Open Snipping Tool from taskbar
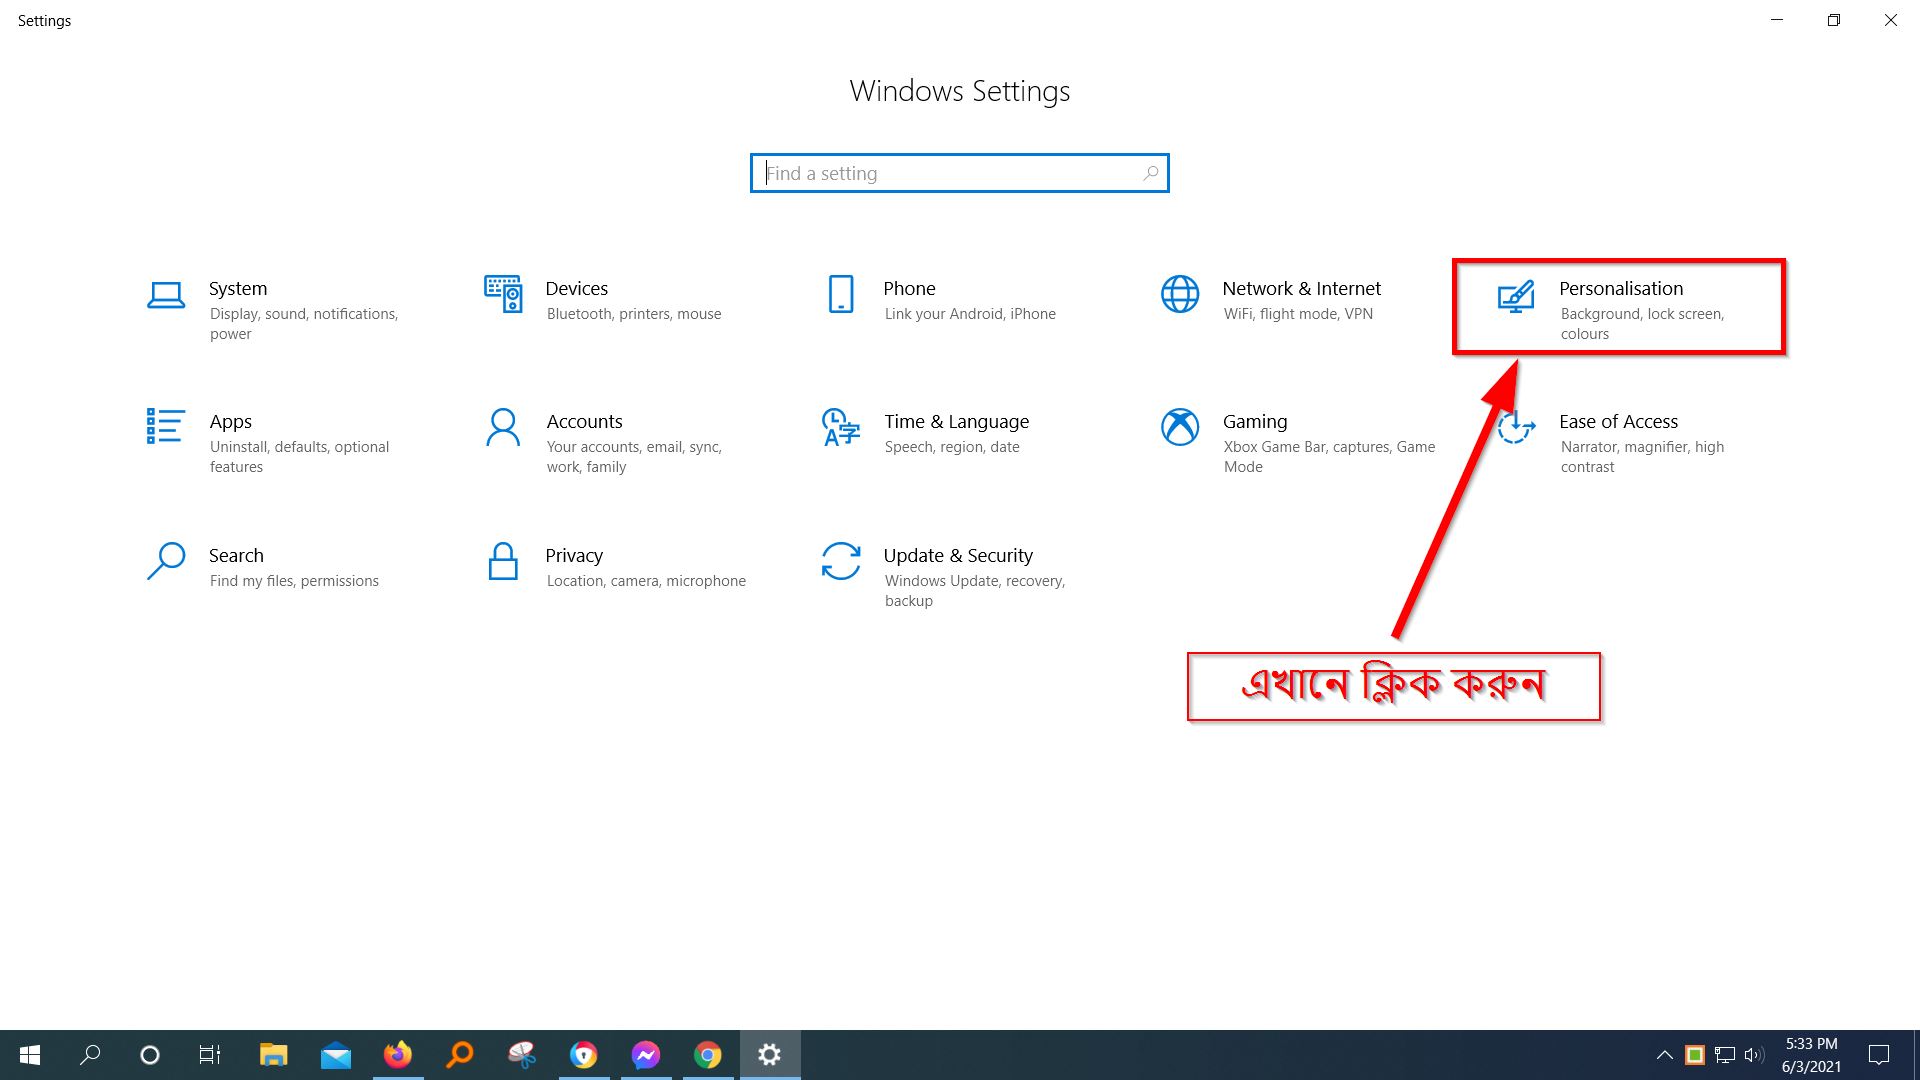This screenshot has width=1920, height=1080. point(522,1055)
